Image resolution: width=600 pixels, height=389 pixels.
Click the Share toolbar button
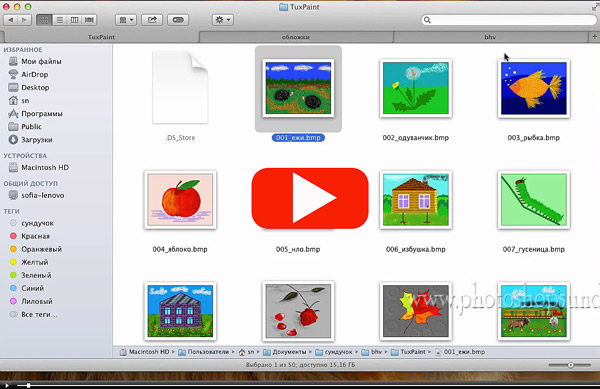(152, 20)
